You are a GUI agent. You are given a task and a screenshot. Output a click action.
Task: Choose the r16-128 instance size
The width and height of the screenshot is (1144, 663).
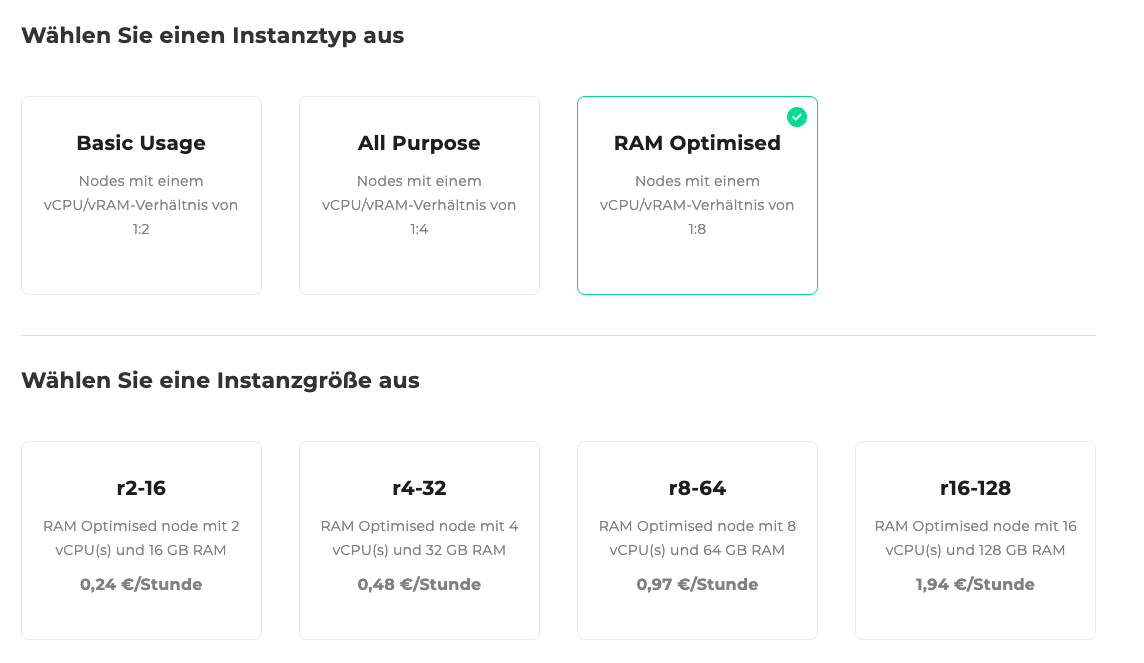coord(975,540)
